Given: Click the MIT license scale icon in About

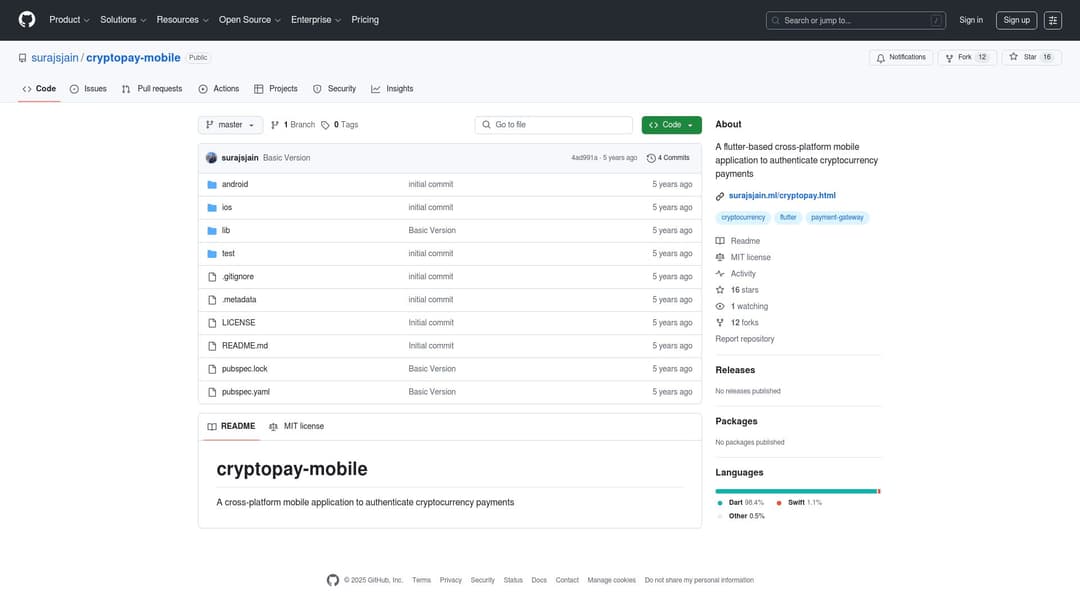Looking at the screenshot, I should pos(720,258).
